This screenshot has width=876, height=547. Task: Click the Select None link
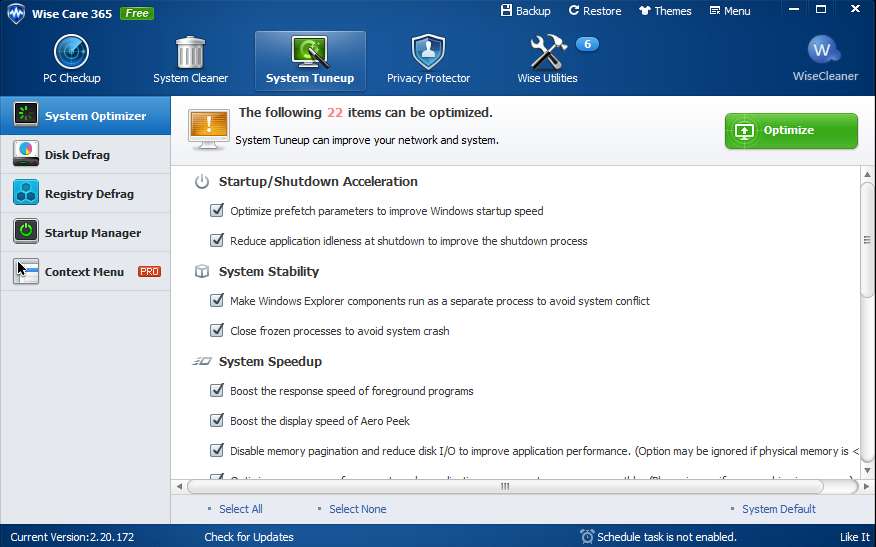[357, 509]
